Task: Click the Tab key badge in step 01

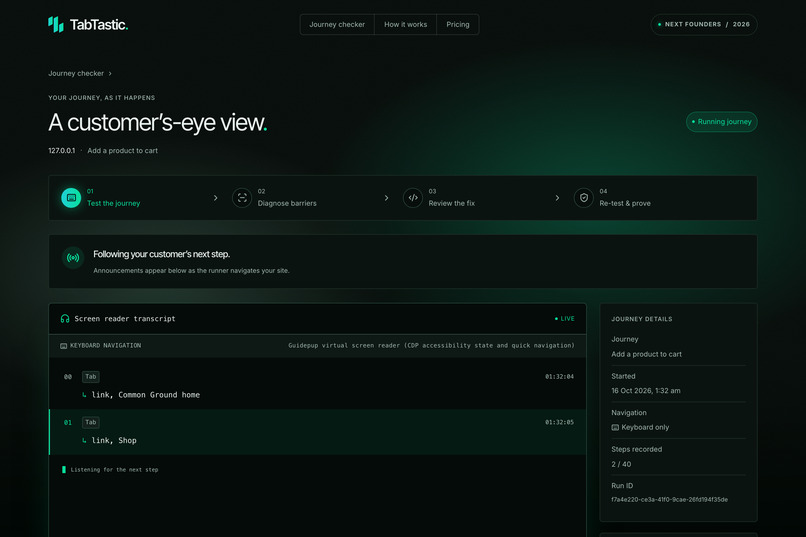Action: point(90,422)
